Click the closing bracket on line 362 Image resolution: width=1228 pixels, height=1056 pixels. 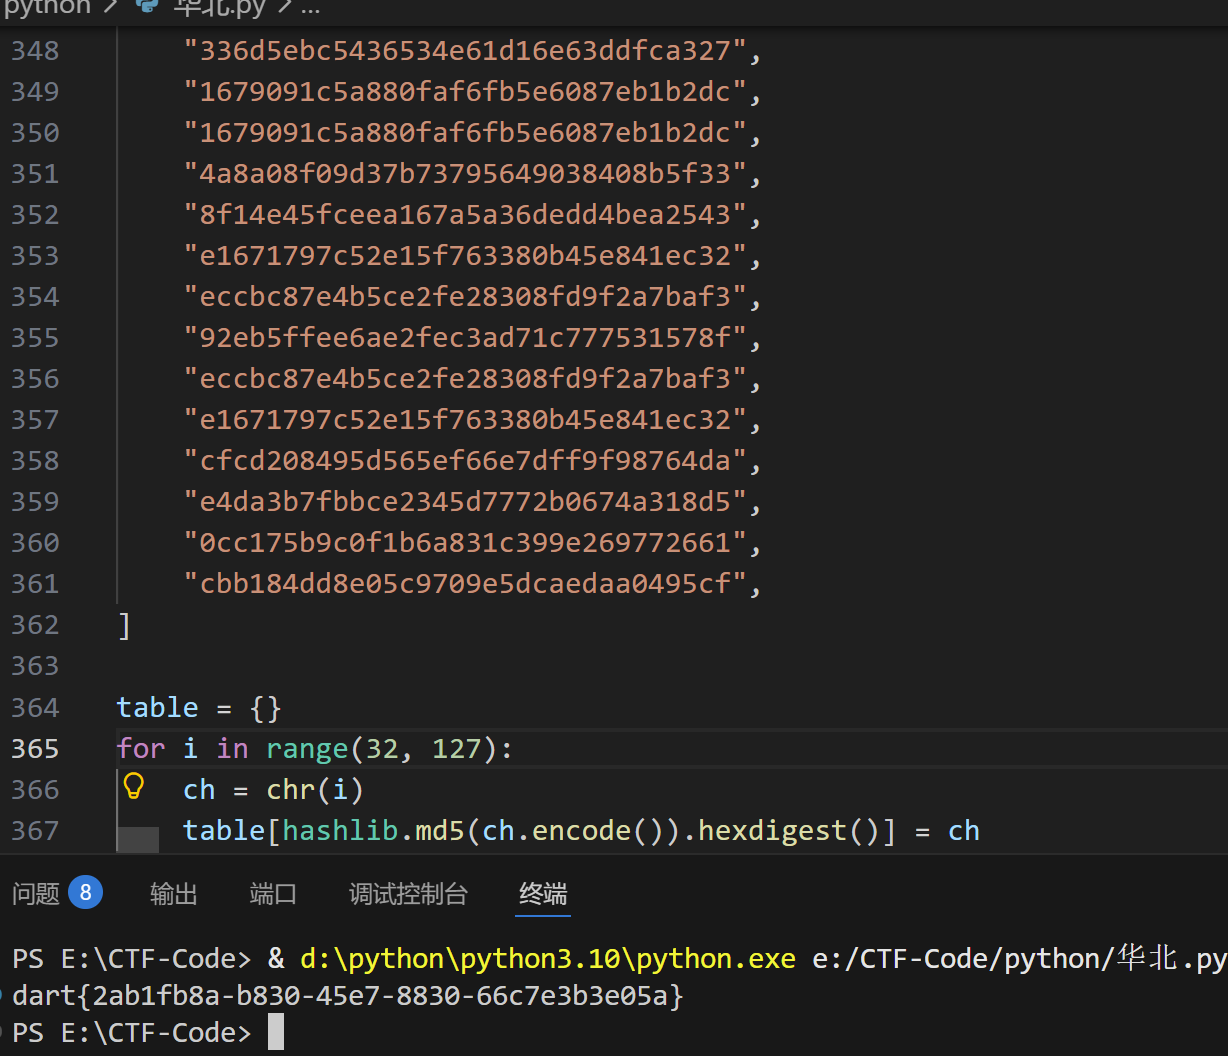click(x=124, y=625)
